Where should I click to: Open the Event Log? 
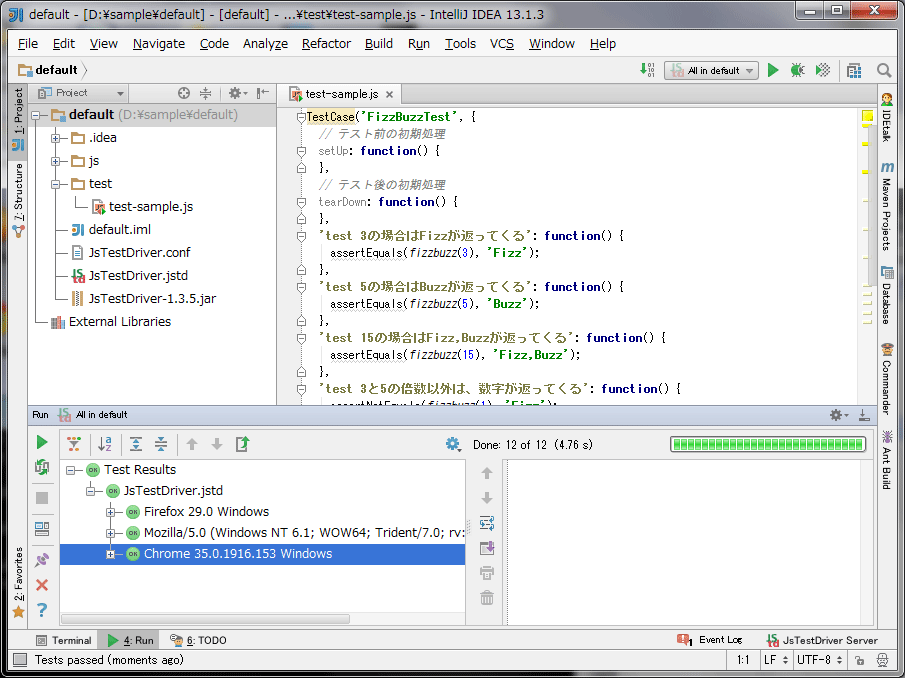coord(710,639)
